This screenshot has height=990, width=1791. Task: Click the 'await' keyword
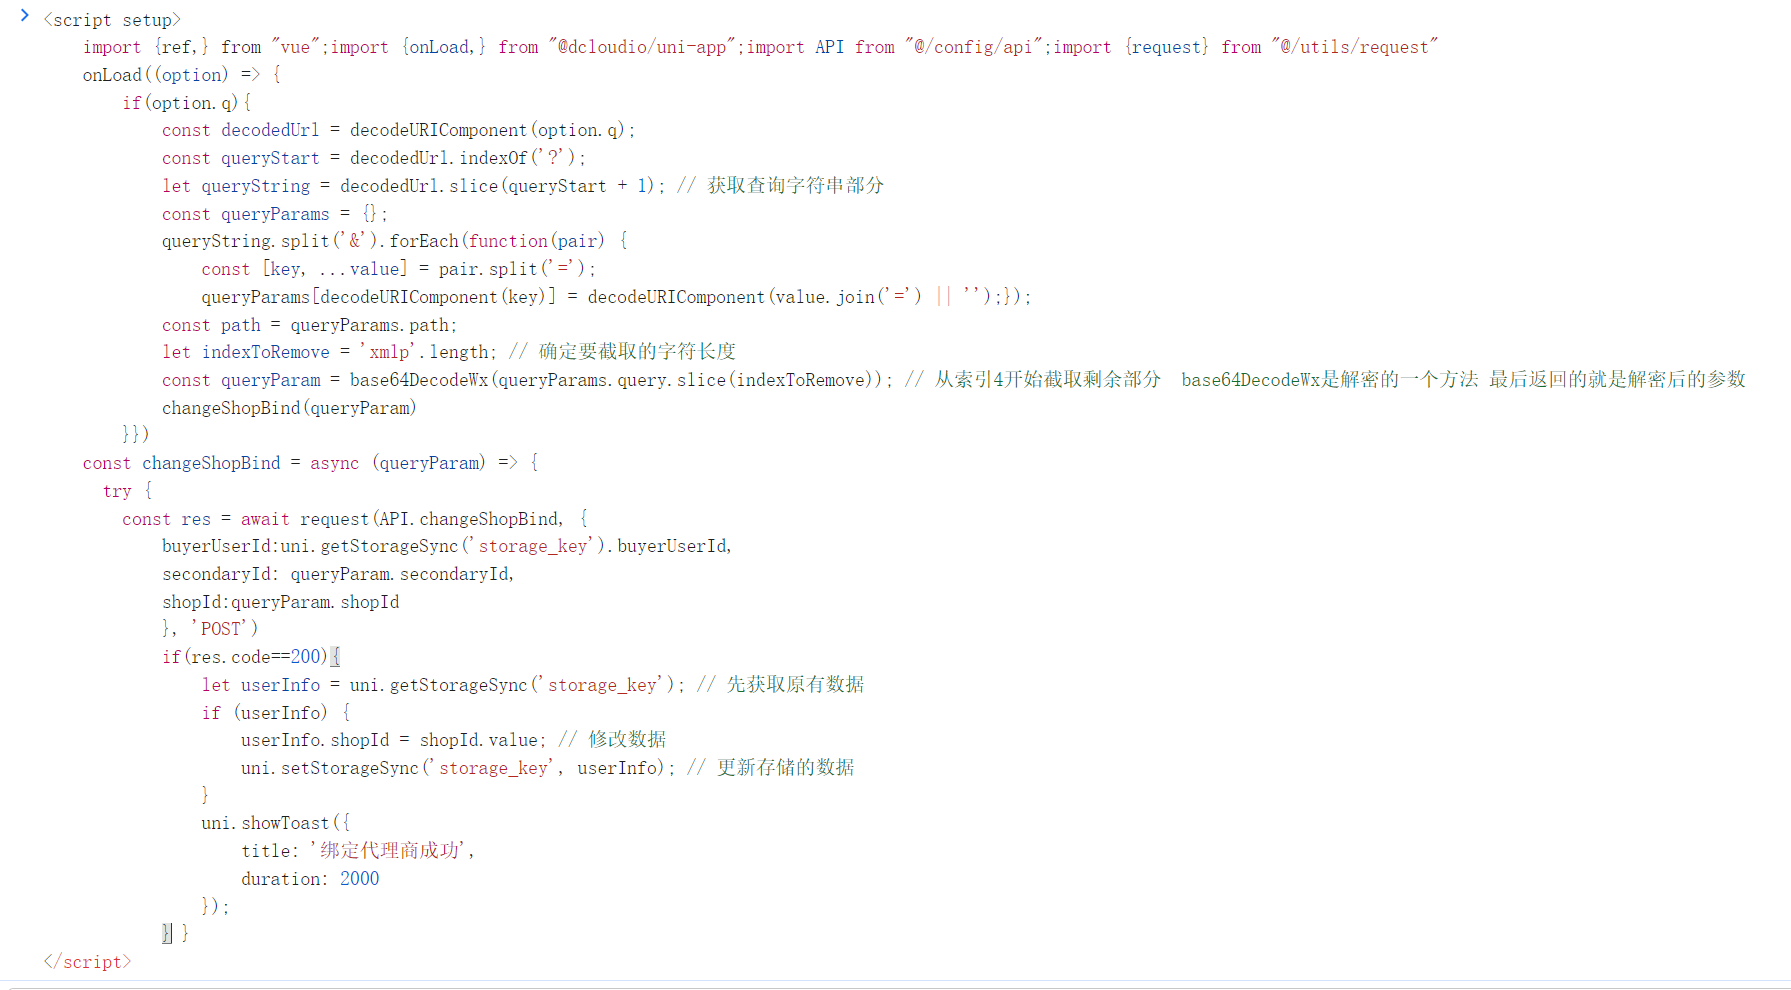pos(265,519)
